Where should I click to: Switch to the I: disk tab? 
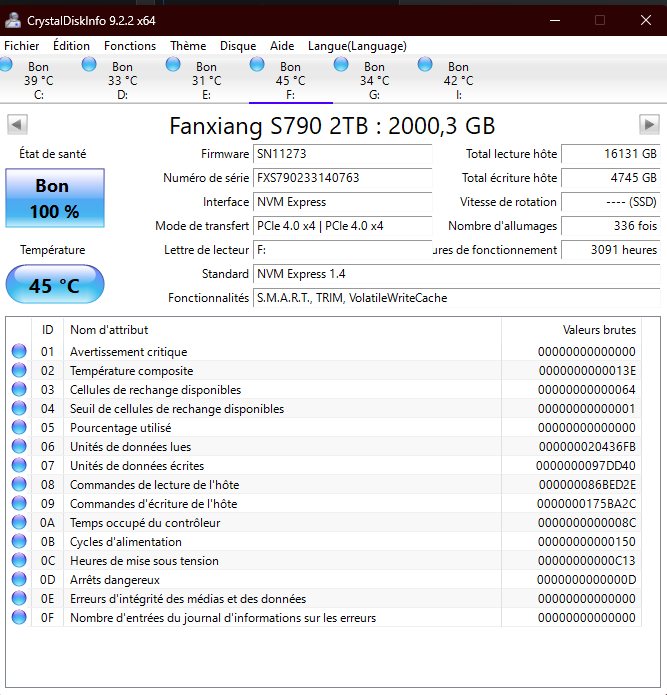(x=458, y=80)
